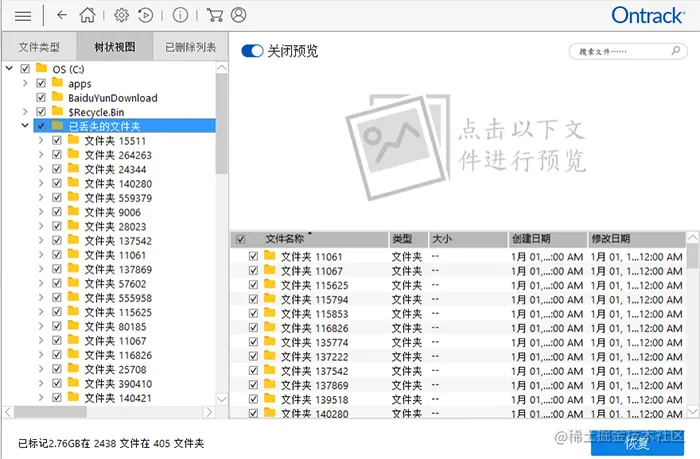
Task: Expand 文件夹 140280 in tree
Action: click(41, 183)
